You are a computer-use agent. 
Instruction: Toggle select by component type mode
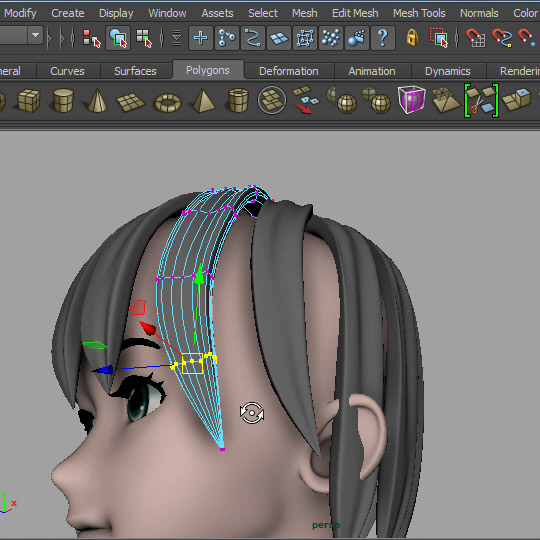(144, 38)
